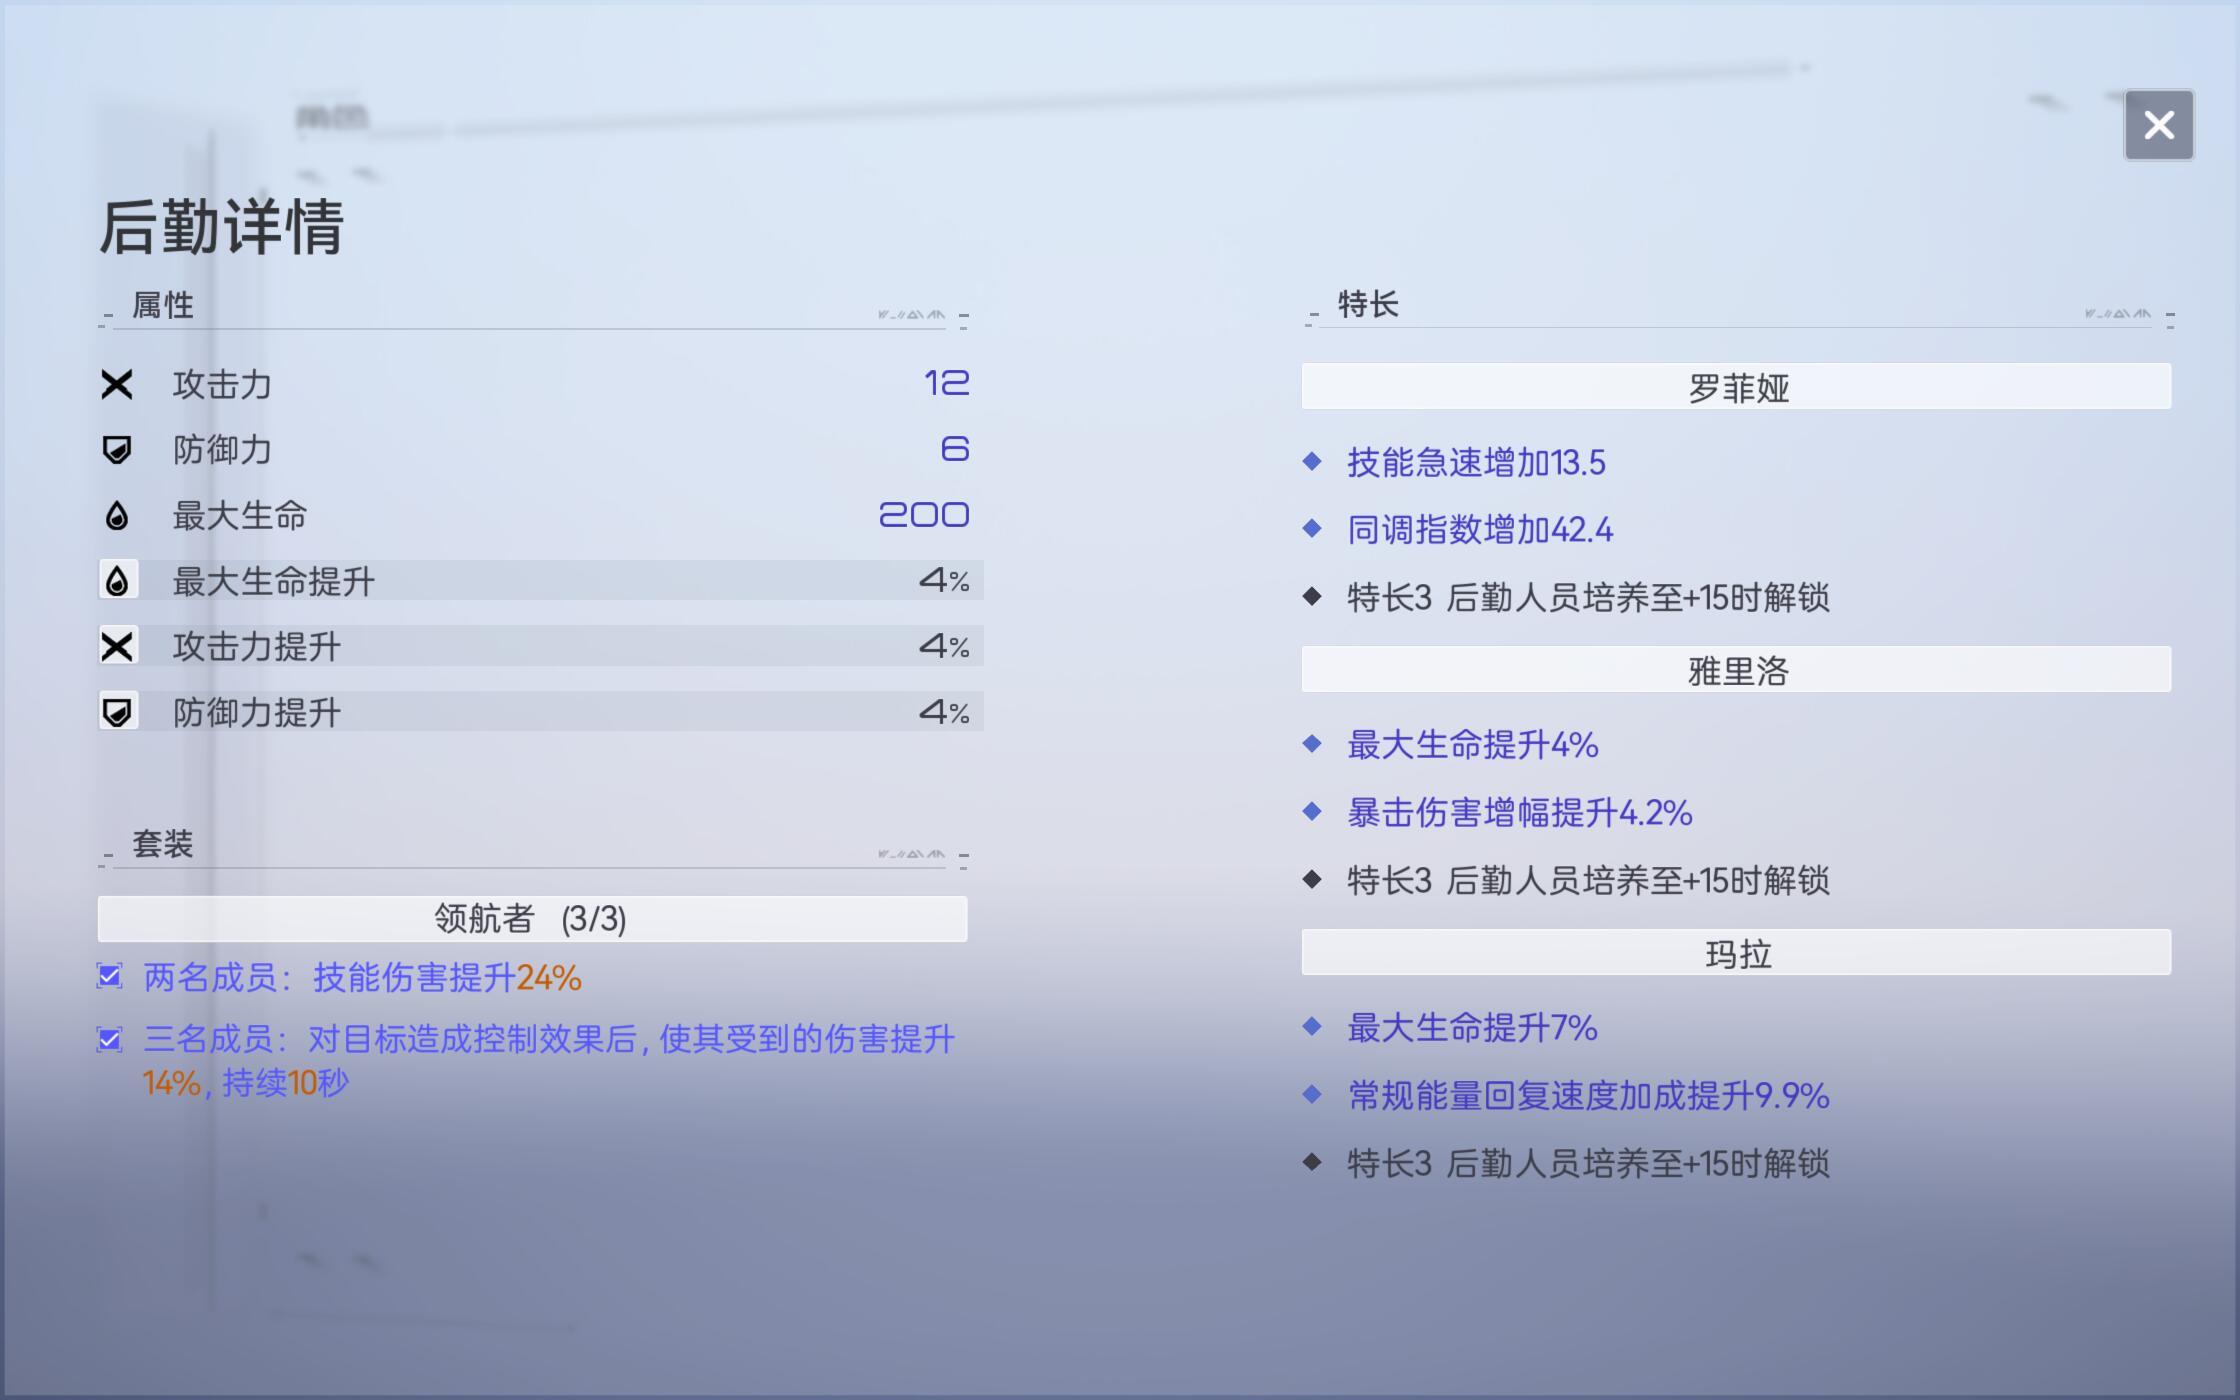Click the 套装 section heading
Screen dimensions: 2240x1400
point(163,844)
